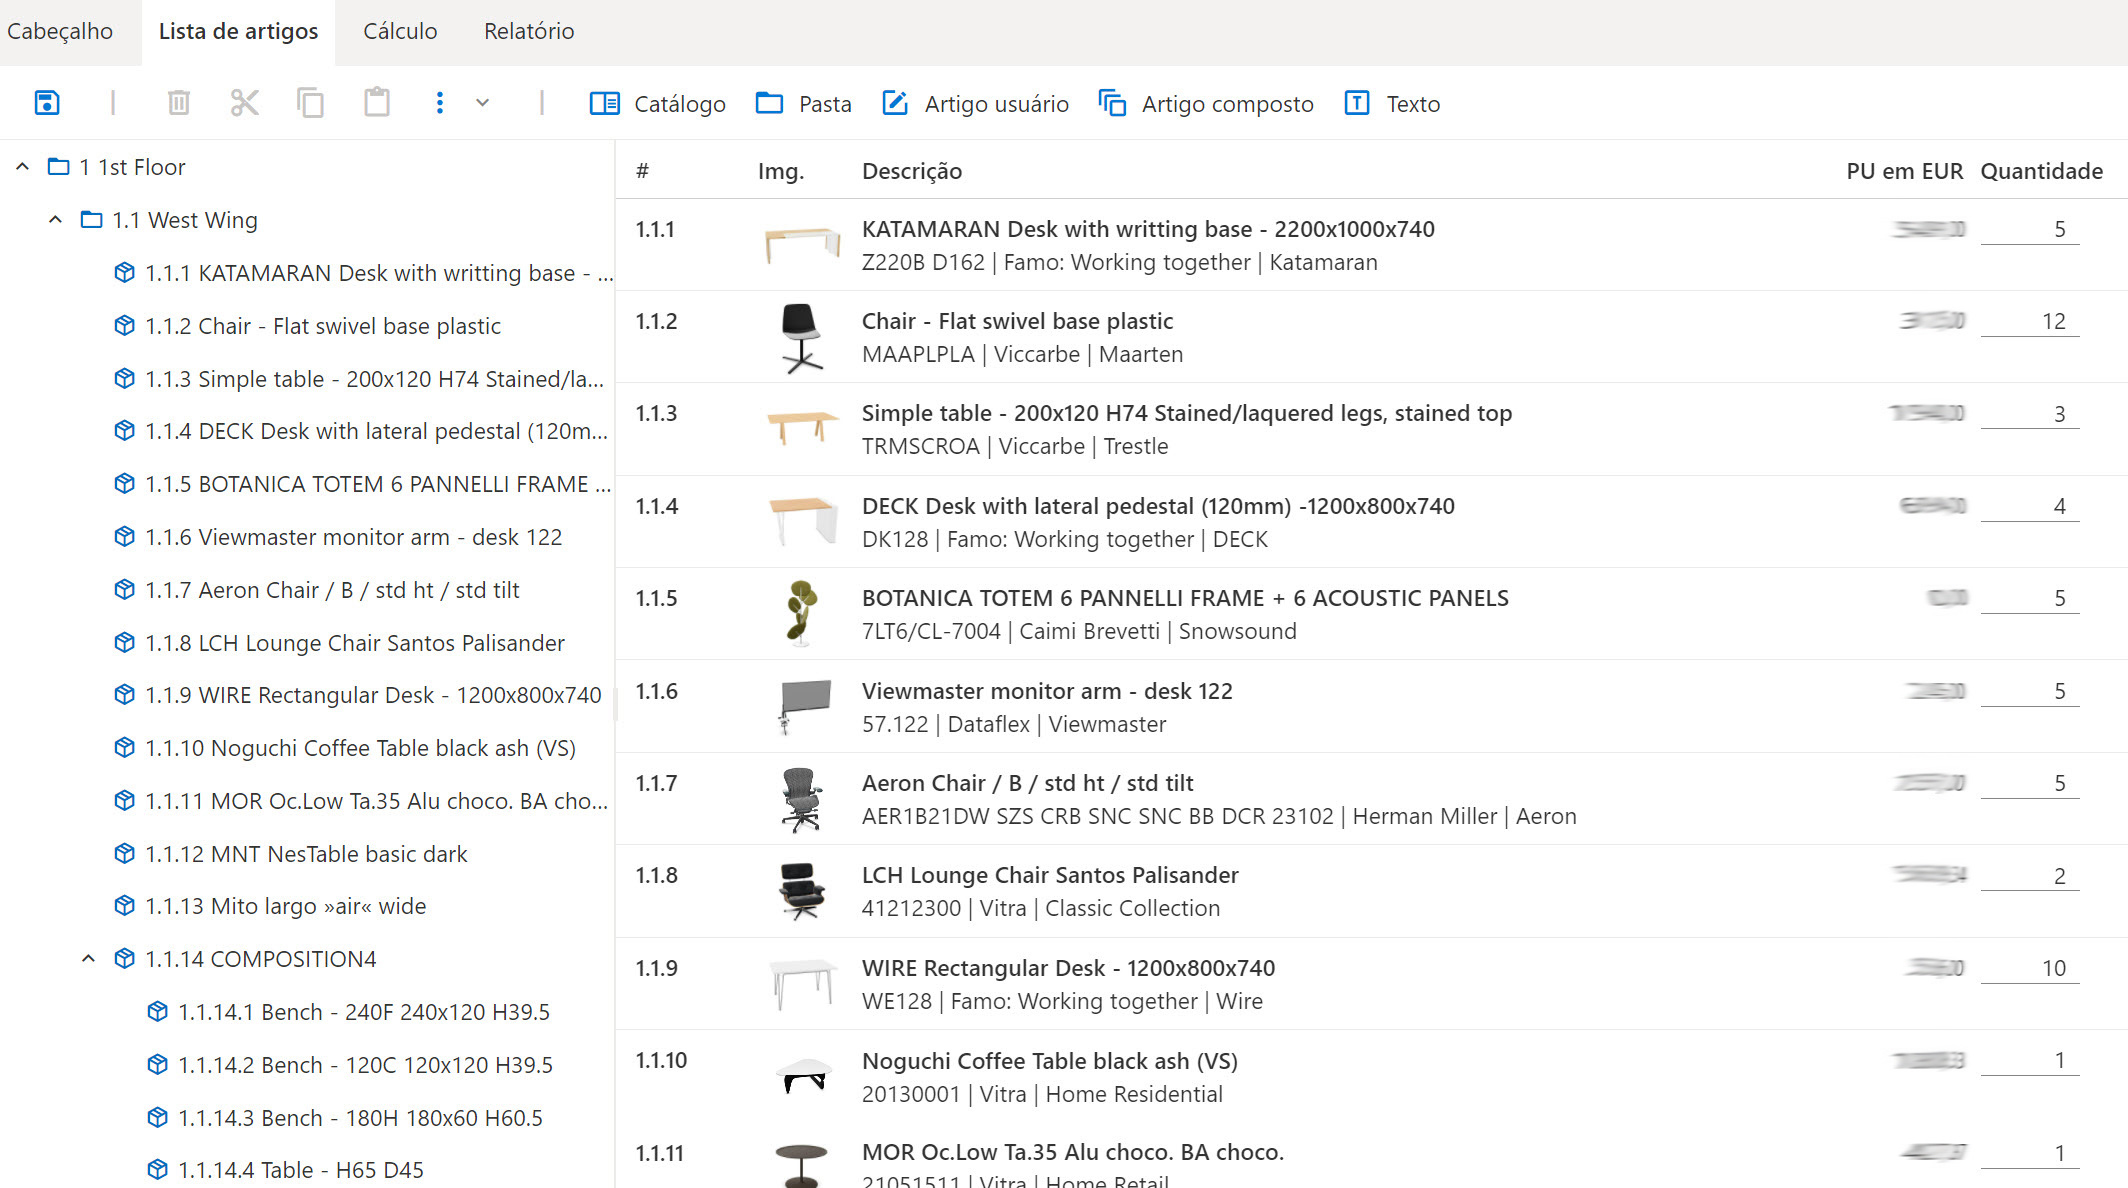Create an Artigo composto
The image size is (2128, 1188).
(1206, 104)
